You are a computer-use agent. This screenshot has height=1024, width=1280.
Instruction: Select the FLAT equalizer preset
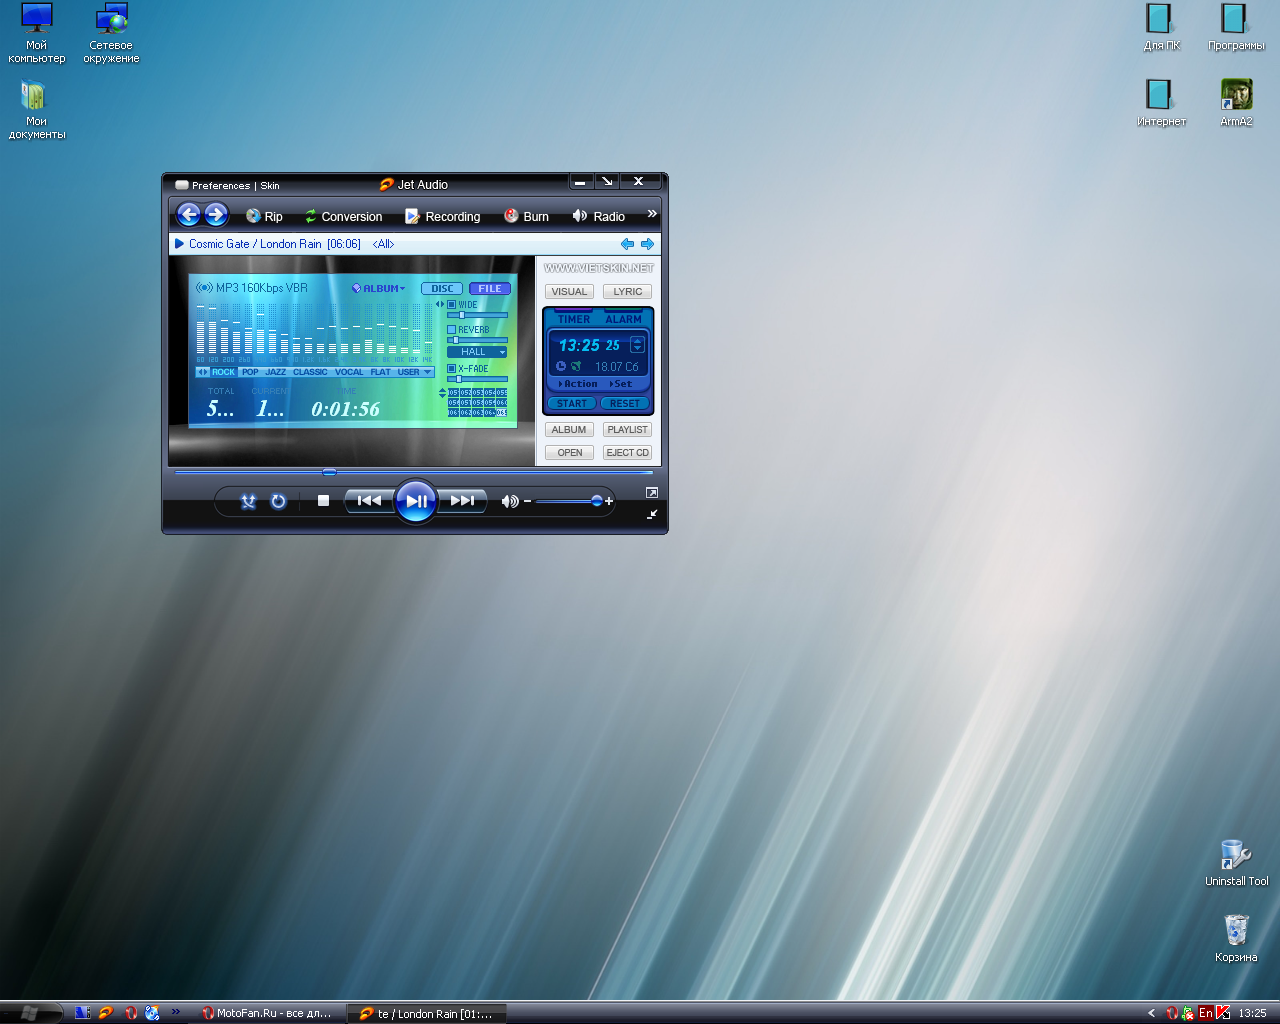[x=381, y=372]
